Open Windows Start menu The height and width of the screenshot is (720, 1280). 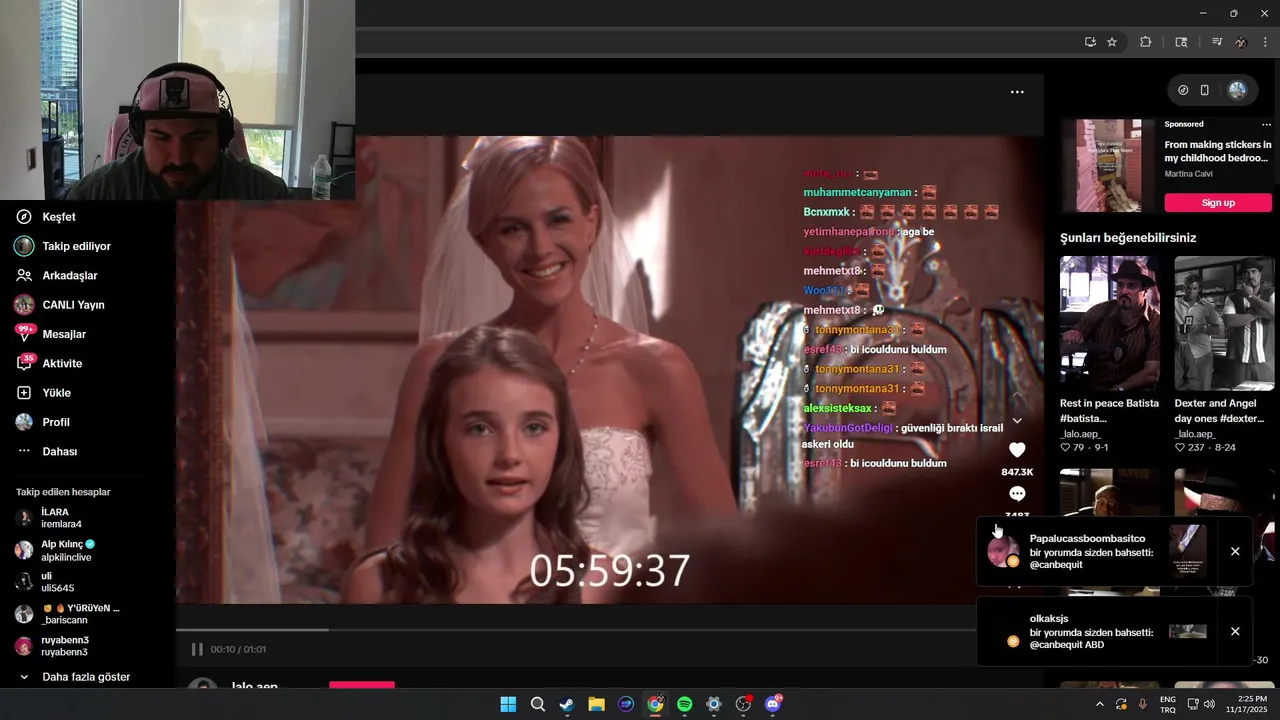coord(508,704)
